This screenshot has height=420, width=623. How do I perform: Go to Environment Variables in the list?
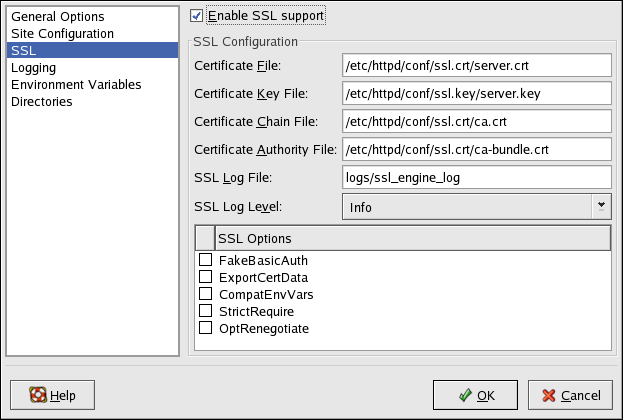76,84
